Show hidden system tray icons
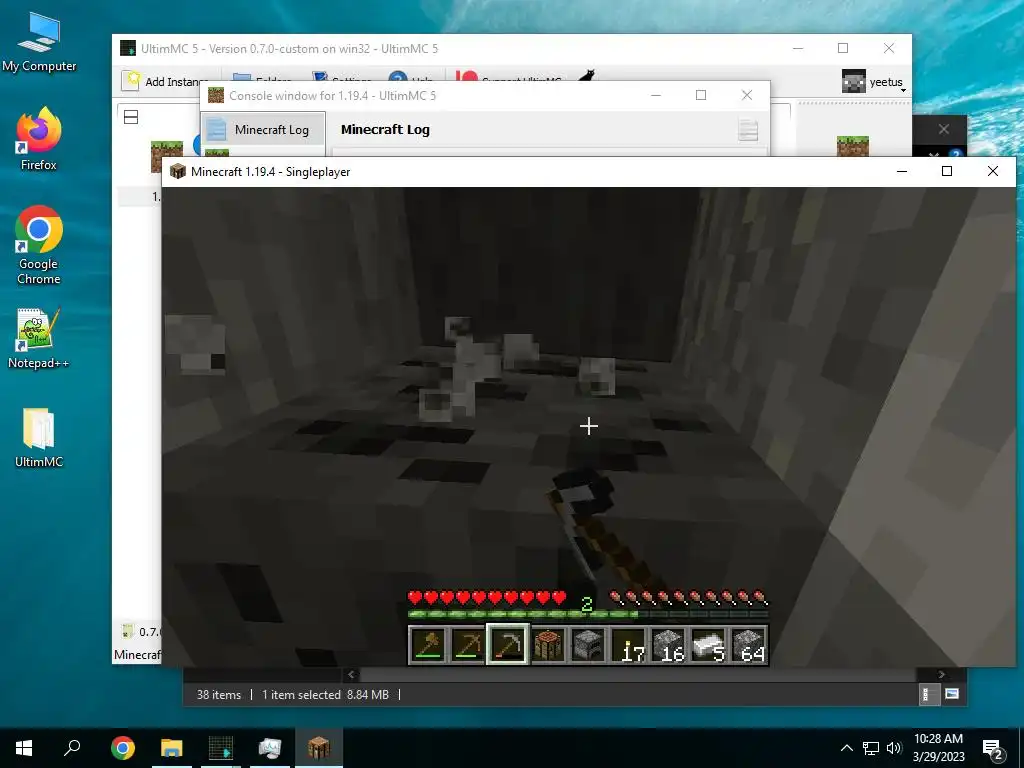This screenshot has width=1024, height=768. click(x=846, y=748)
